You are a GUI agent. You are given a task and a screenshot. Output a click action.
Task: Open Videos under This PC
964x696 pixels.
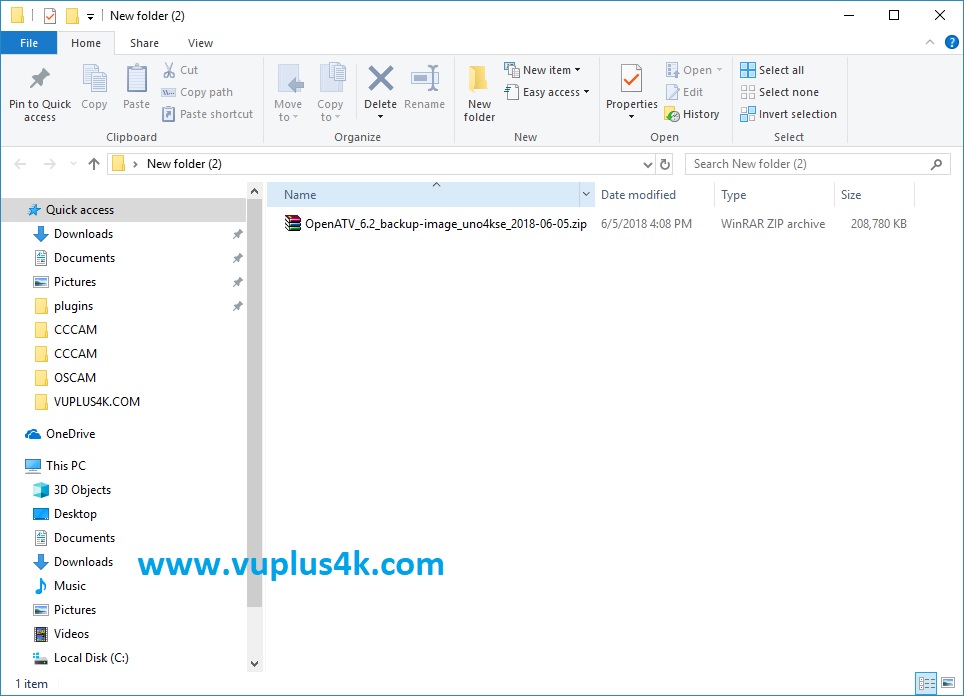[71, 633]
